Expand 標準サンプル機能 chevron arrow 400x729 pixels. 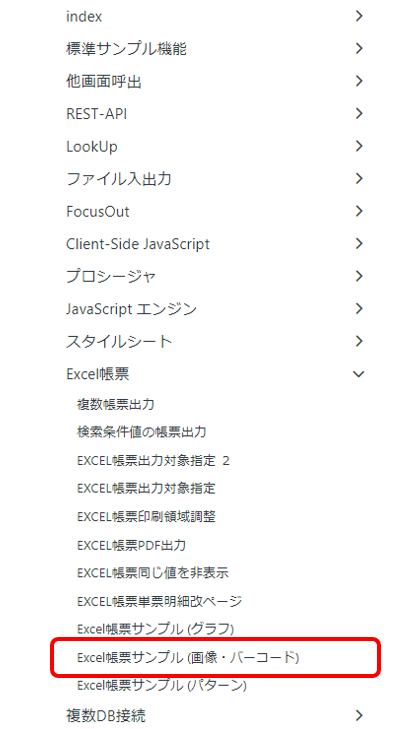coord(359,48)
